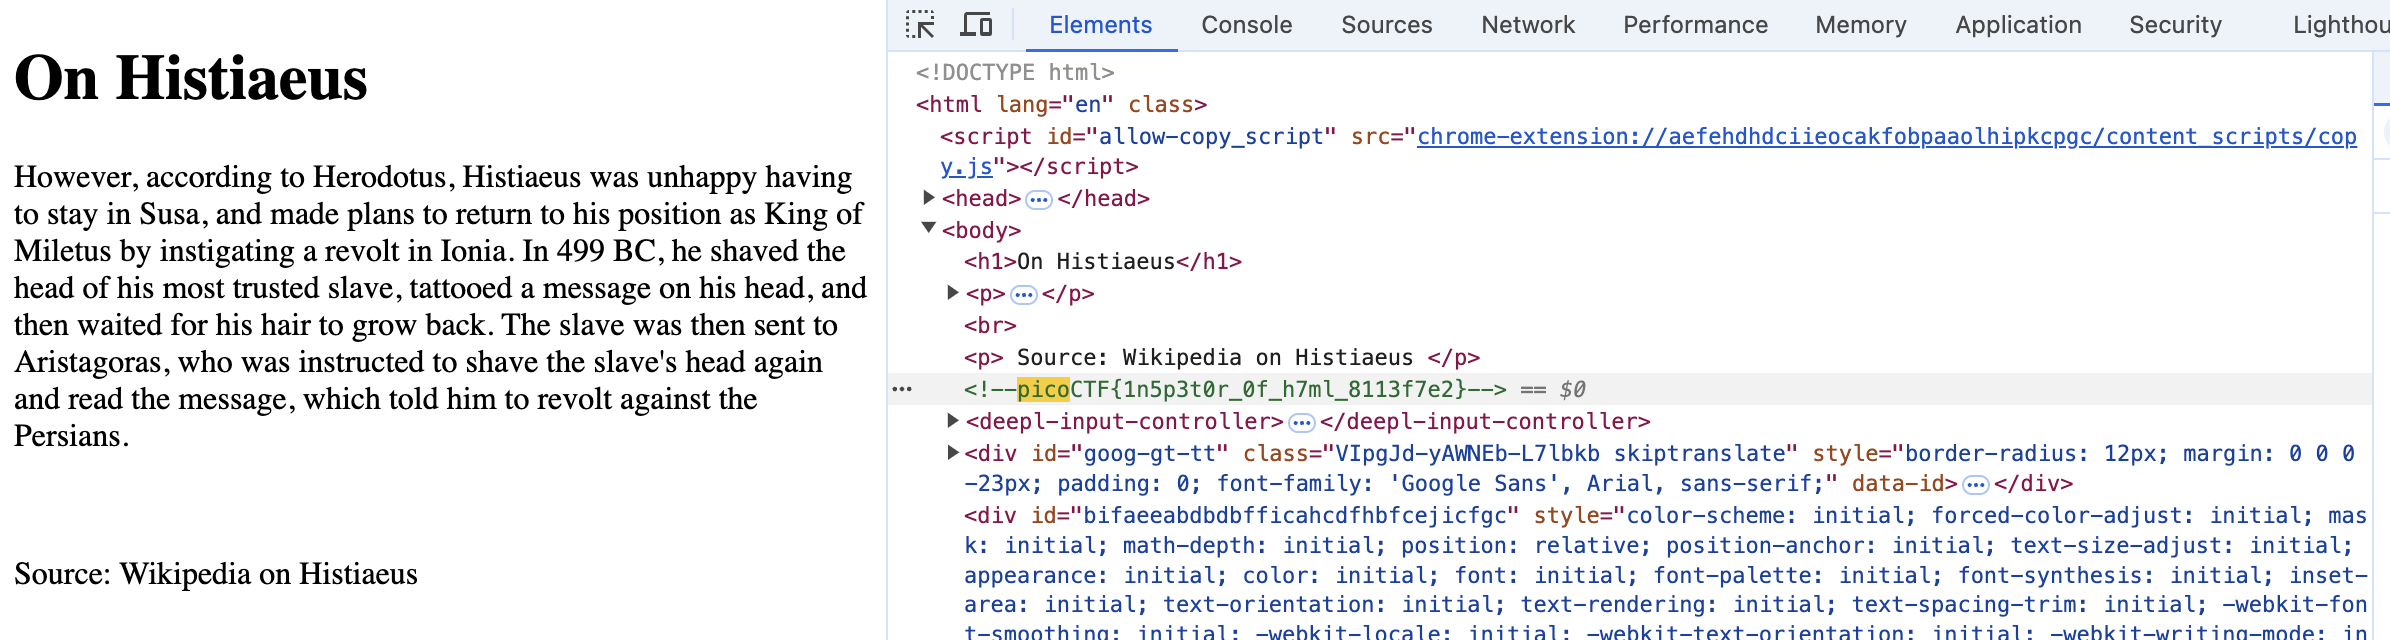Expand the collapsed p element node
The width and height of the screenshot is (2390, 640).
953,293
